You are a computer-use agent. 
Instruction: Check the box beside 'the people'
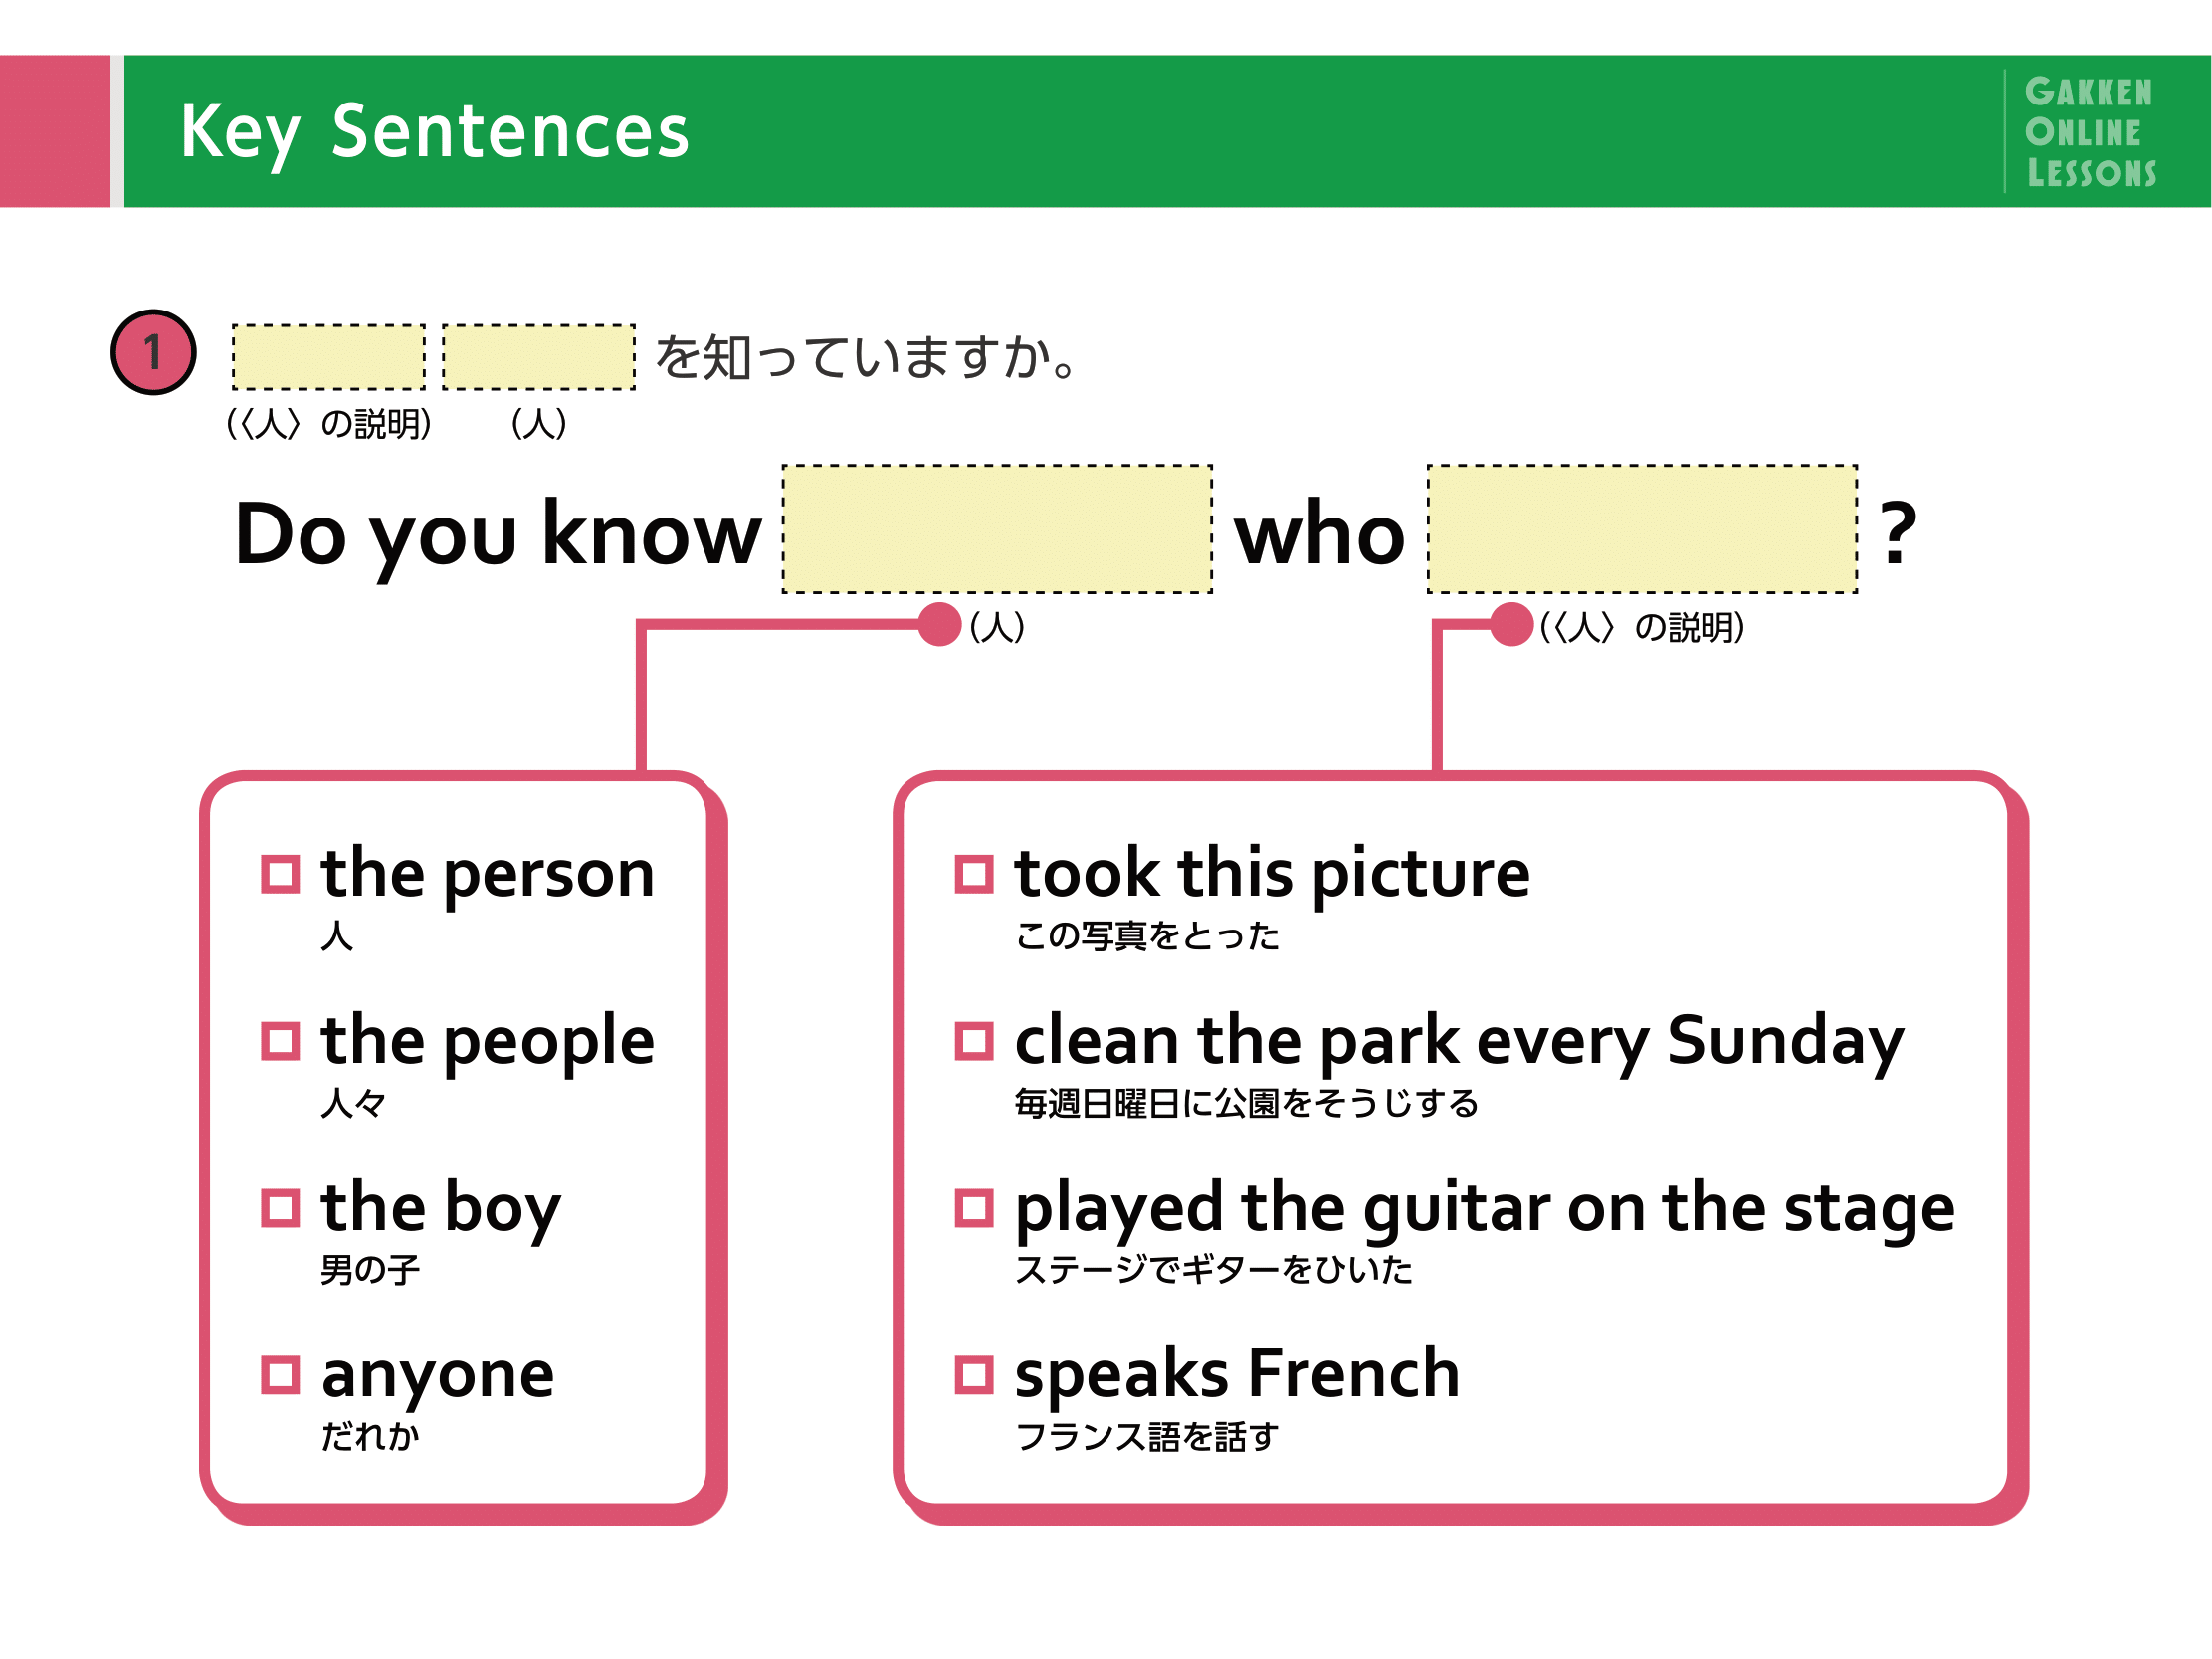coord(280,1041)
